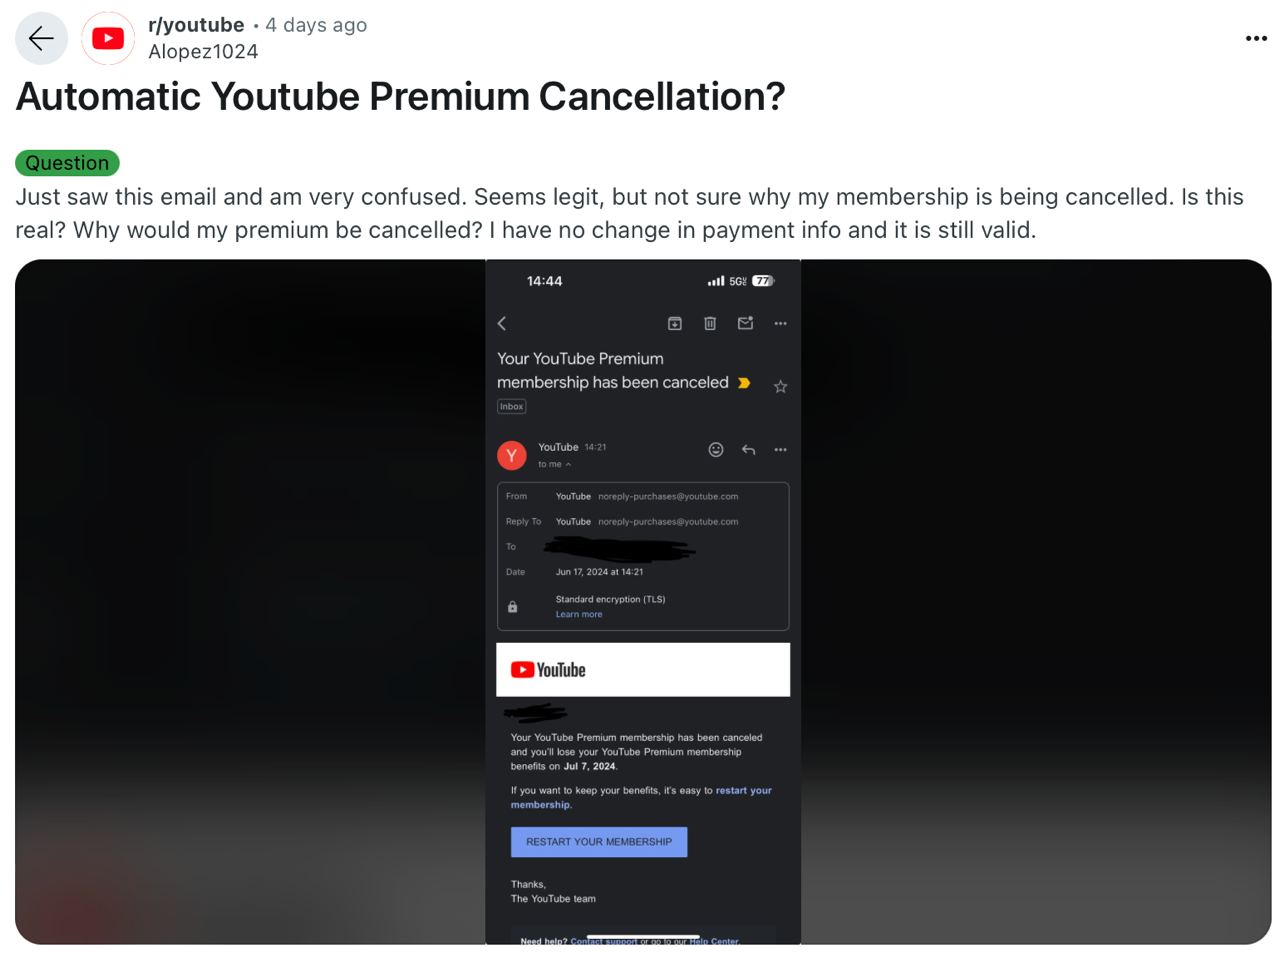Open the post's three-dot options menu
This screenshot has height=953, width=1280.
[1256, 38]
